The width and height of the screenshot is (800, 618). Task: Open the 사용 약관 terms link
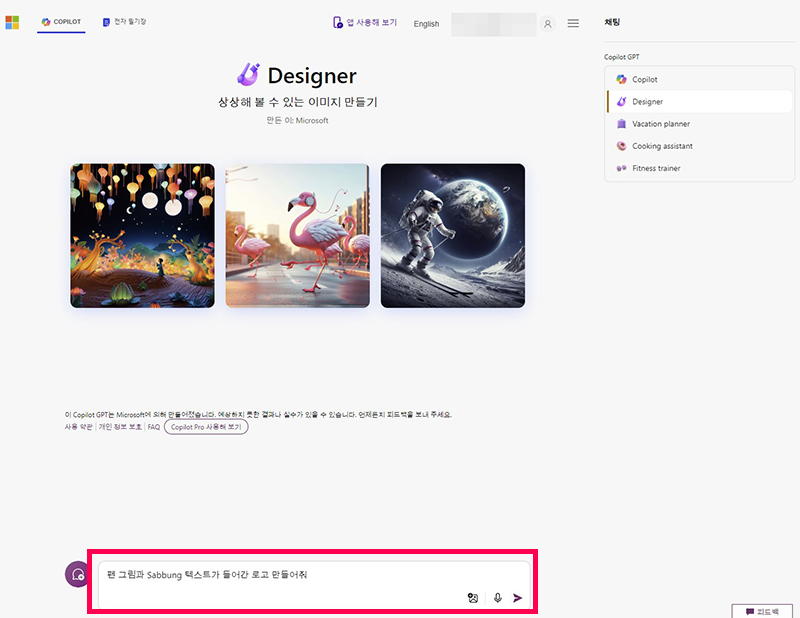(x=78, y=427)
